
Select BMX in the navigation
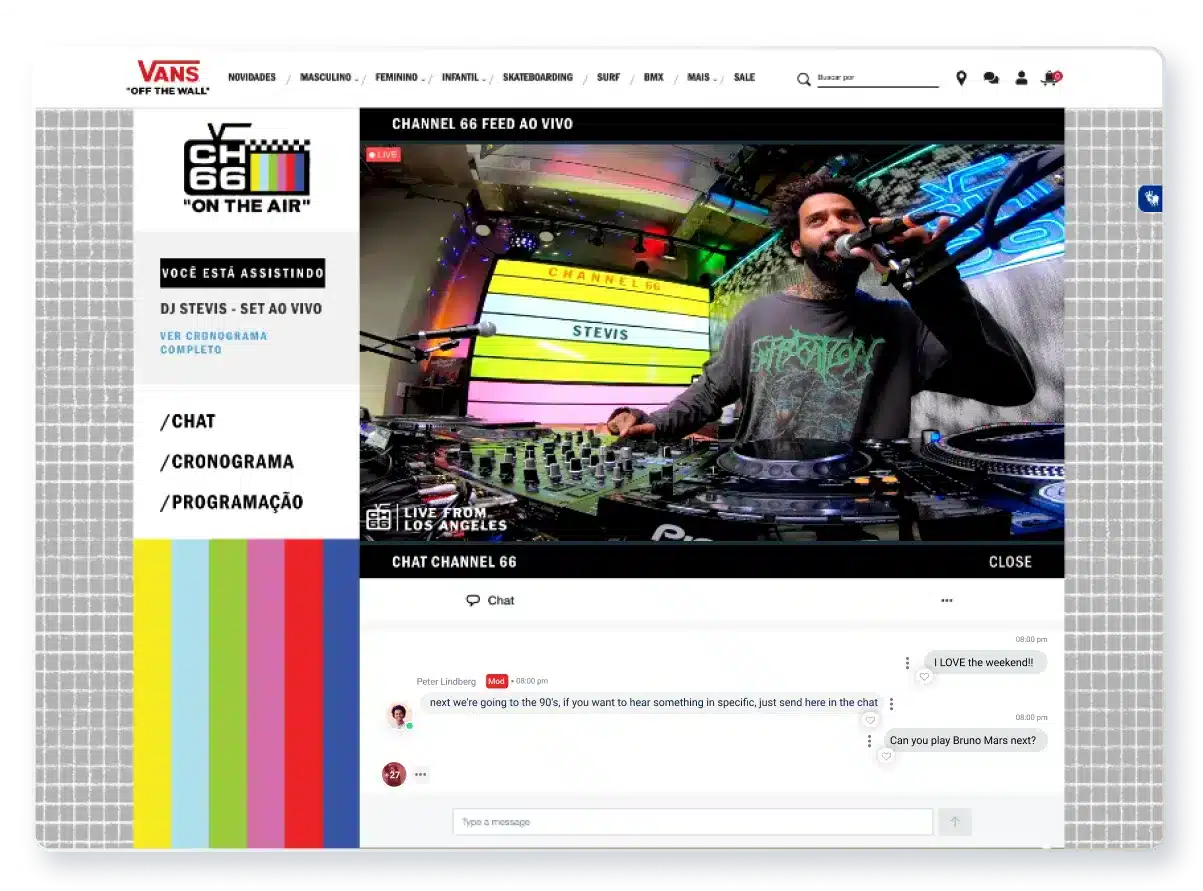654,77
